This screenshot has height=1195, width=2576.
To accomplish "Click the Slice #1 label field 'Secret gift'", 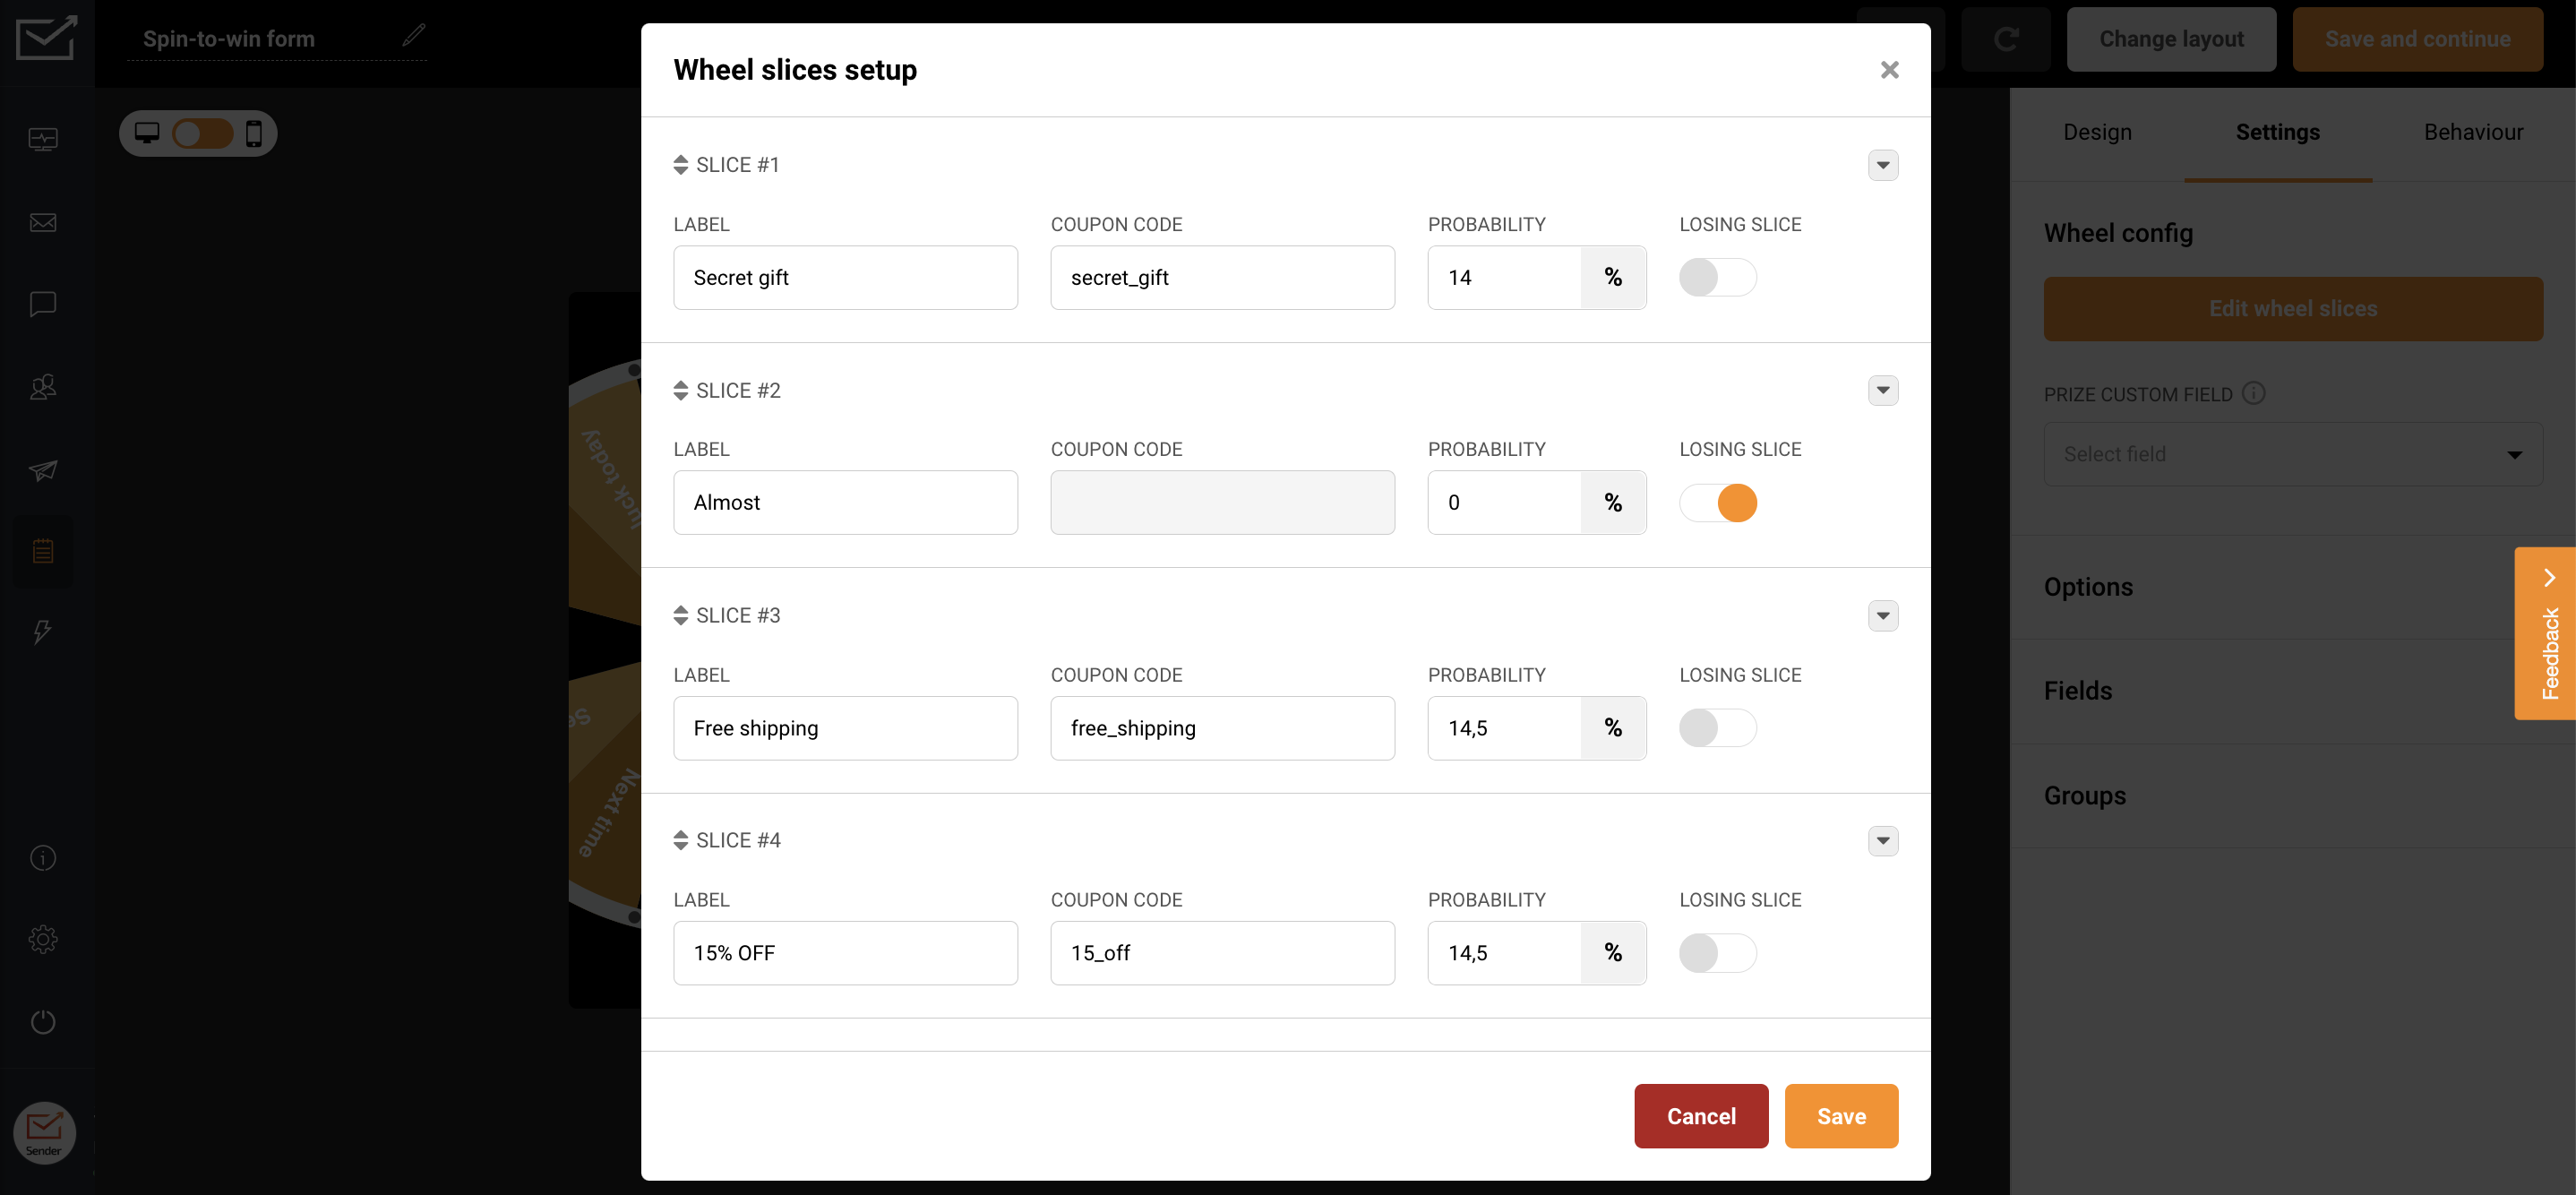I will pos(845,278).
